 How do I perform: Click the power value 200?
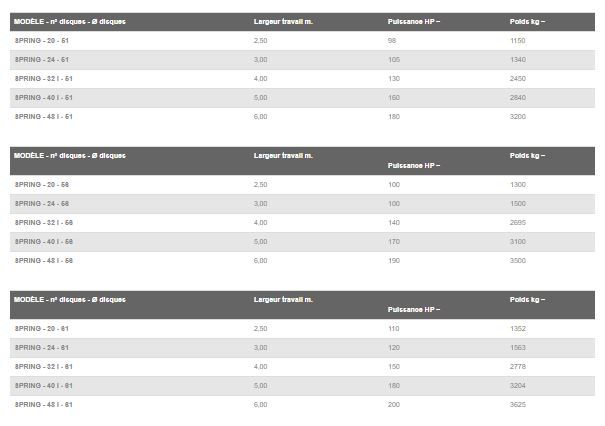coord(393,404)
